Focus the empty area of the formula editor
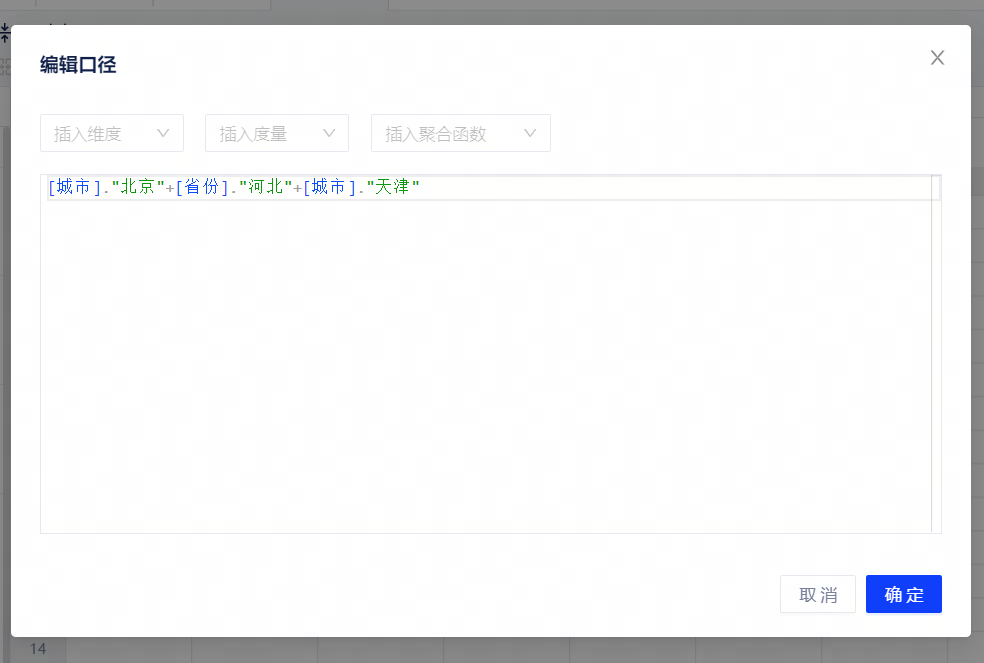 point(480,380)
